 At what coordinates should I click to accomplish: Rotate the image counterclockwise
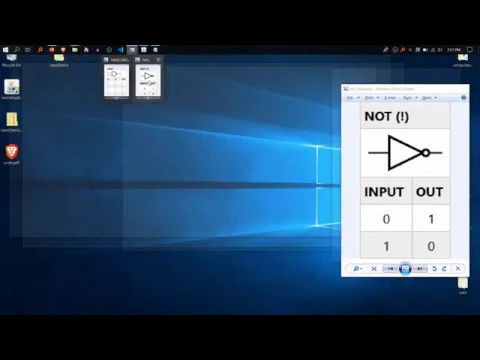click(x=434, y=269)
